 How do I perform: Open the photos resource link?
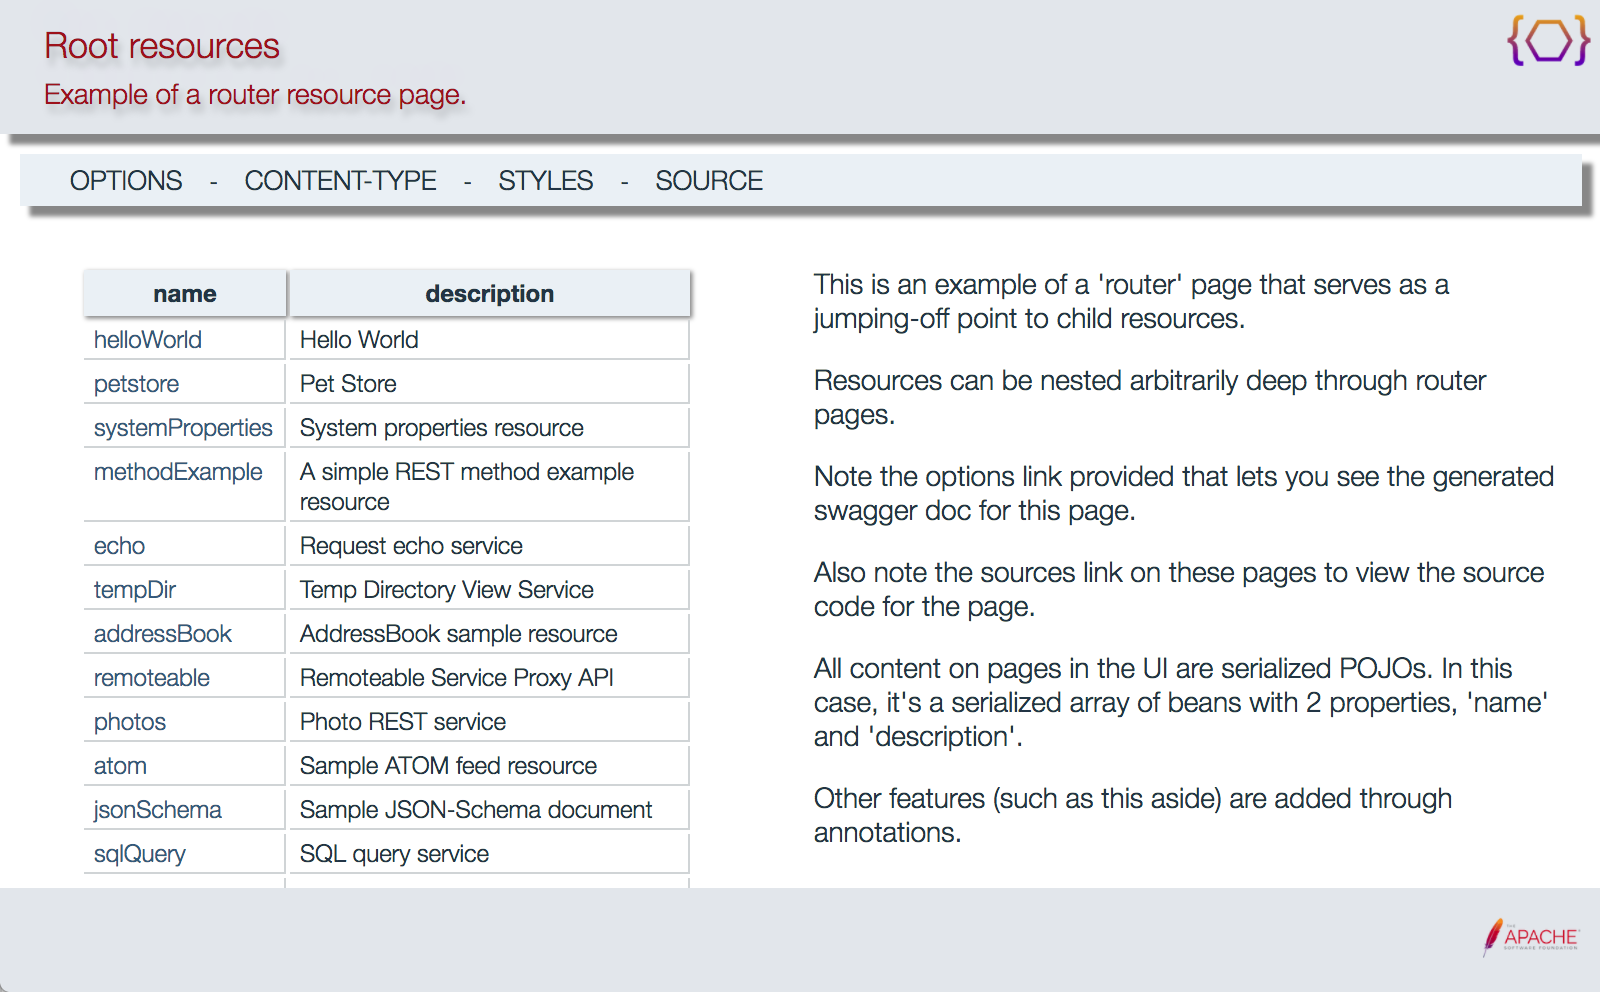pos(130,722)
